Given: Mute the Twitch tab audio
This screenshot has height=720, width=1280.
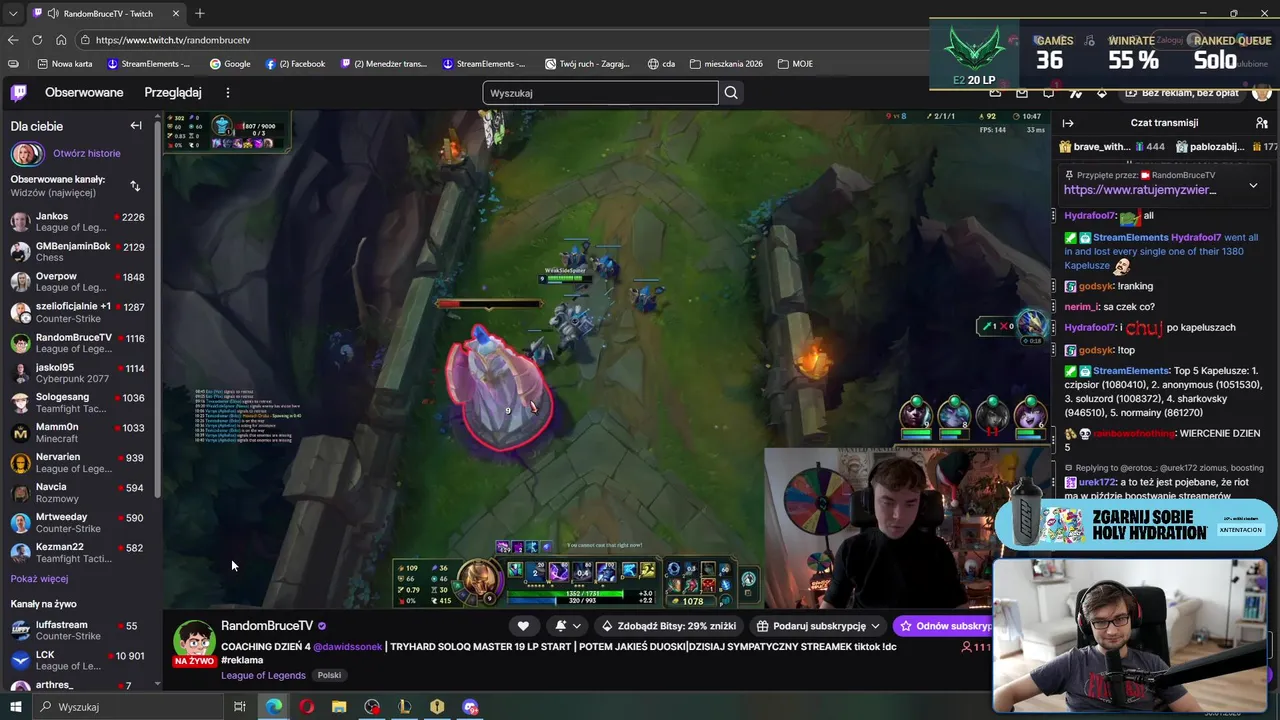Looking at the screenshot, I should coord(51,14).
